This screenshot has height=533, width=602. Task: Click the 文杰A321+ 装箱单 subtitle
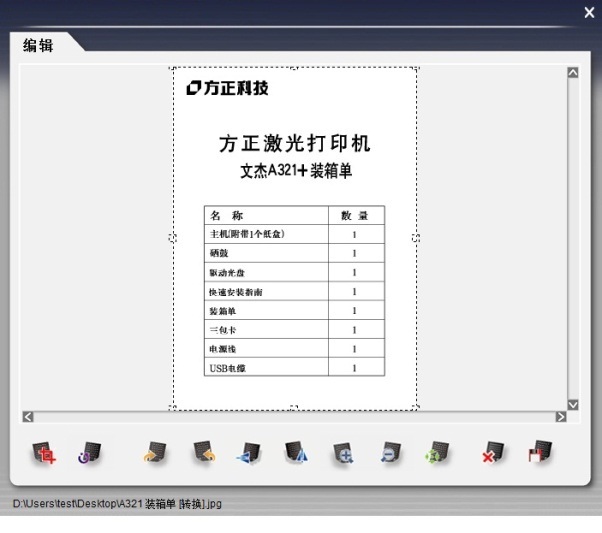tap(296, 170)
